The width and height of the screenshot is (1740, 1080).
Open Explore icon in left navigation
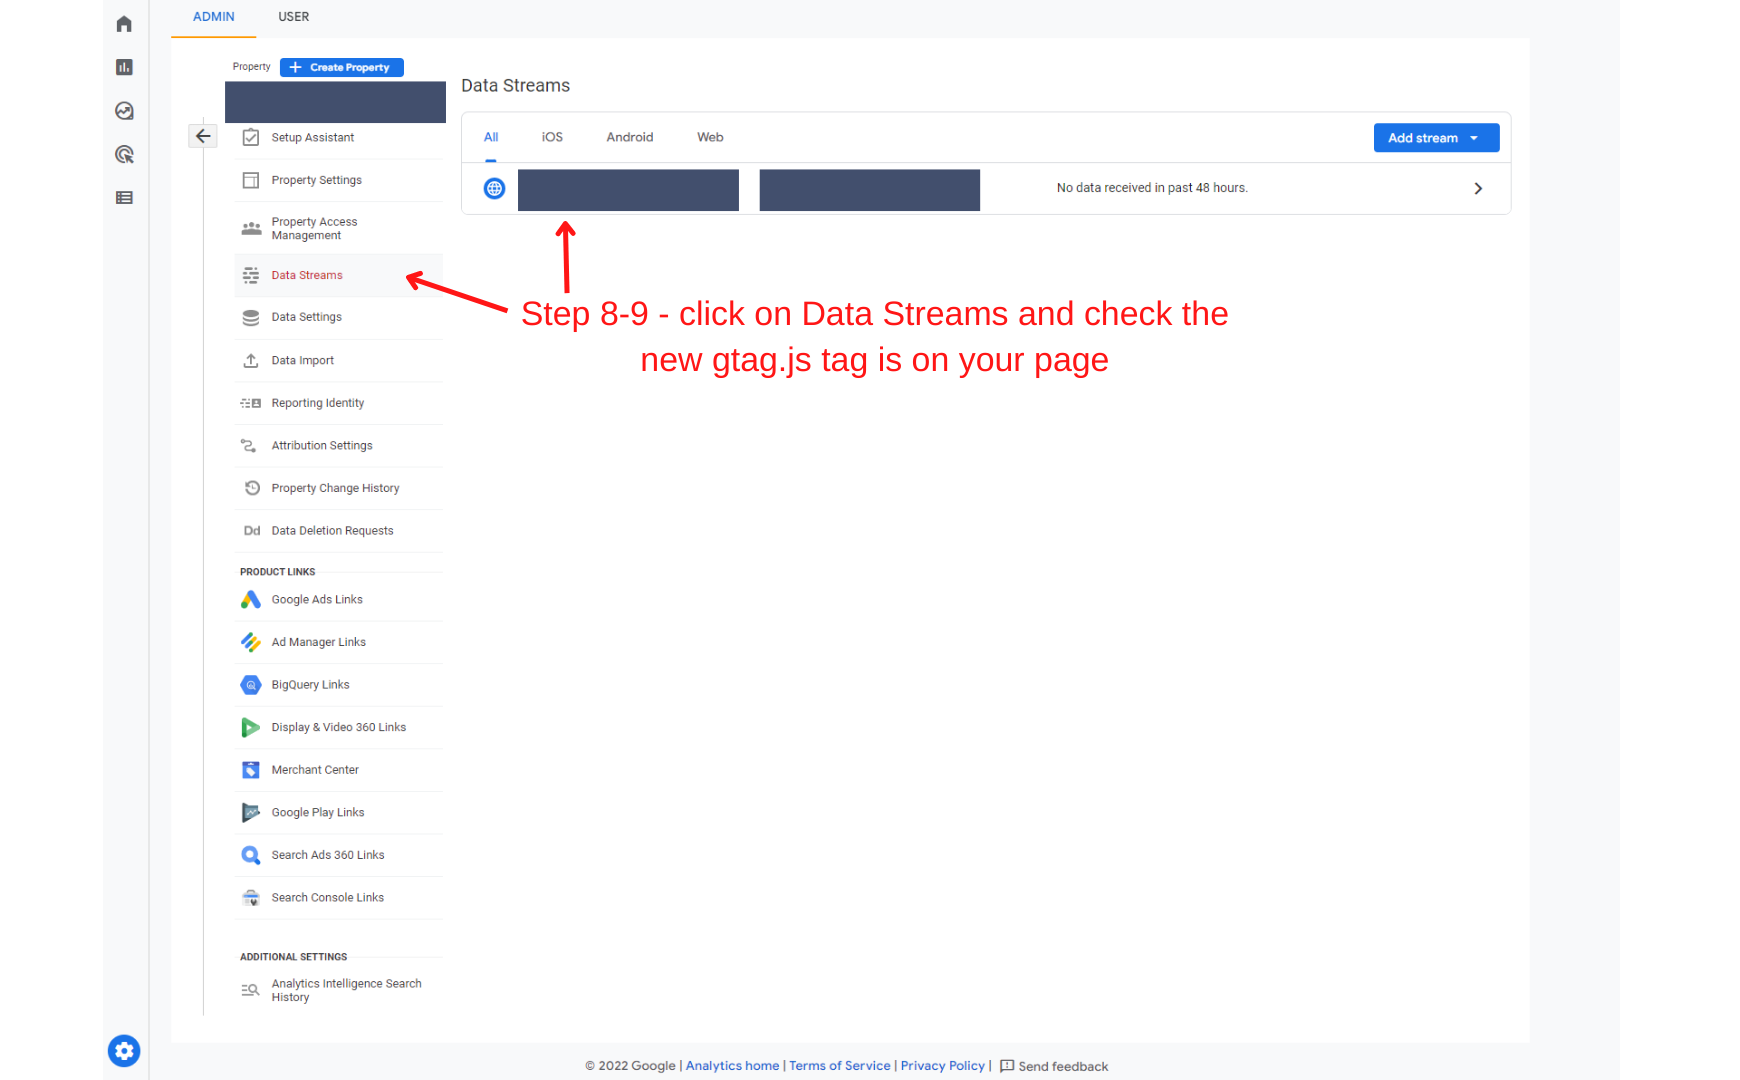[x=124, y=111]
